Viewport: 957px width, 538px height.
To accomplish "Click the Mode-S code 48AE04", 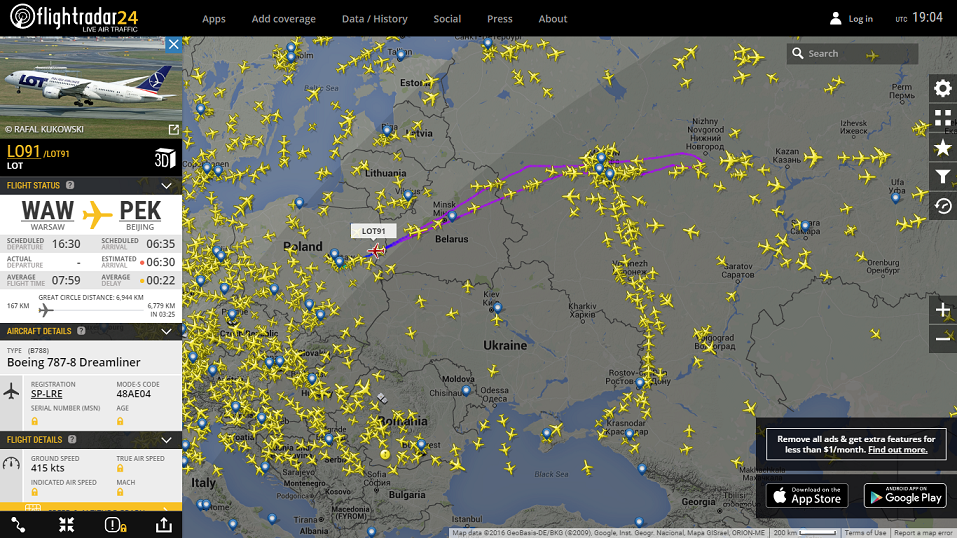I will (x=134, y=394).
